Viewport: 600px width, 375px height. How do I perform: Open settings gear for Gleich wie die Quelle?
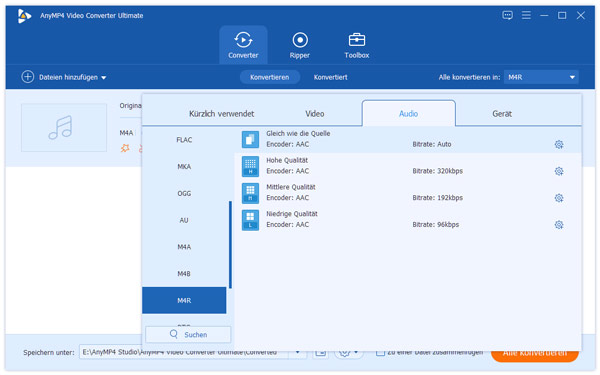[x=559, y=144]
